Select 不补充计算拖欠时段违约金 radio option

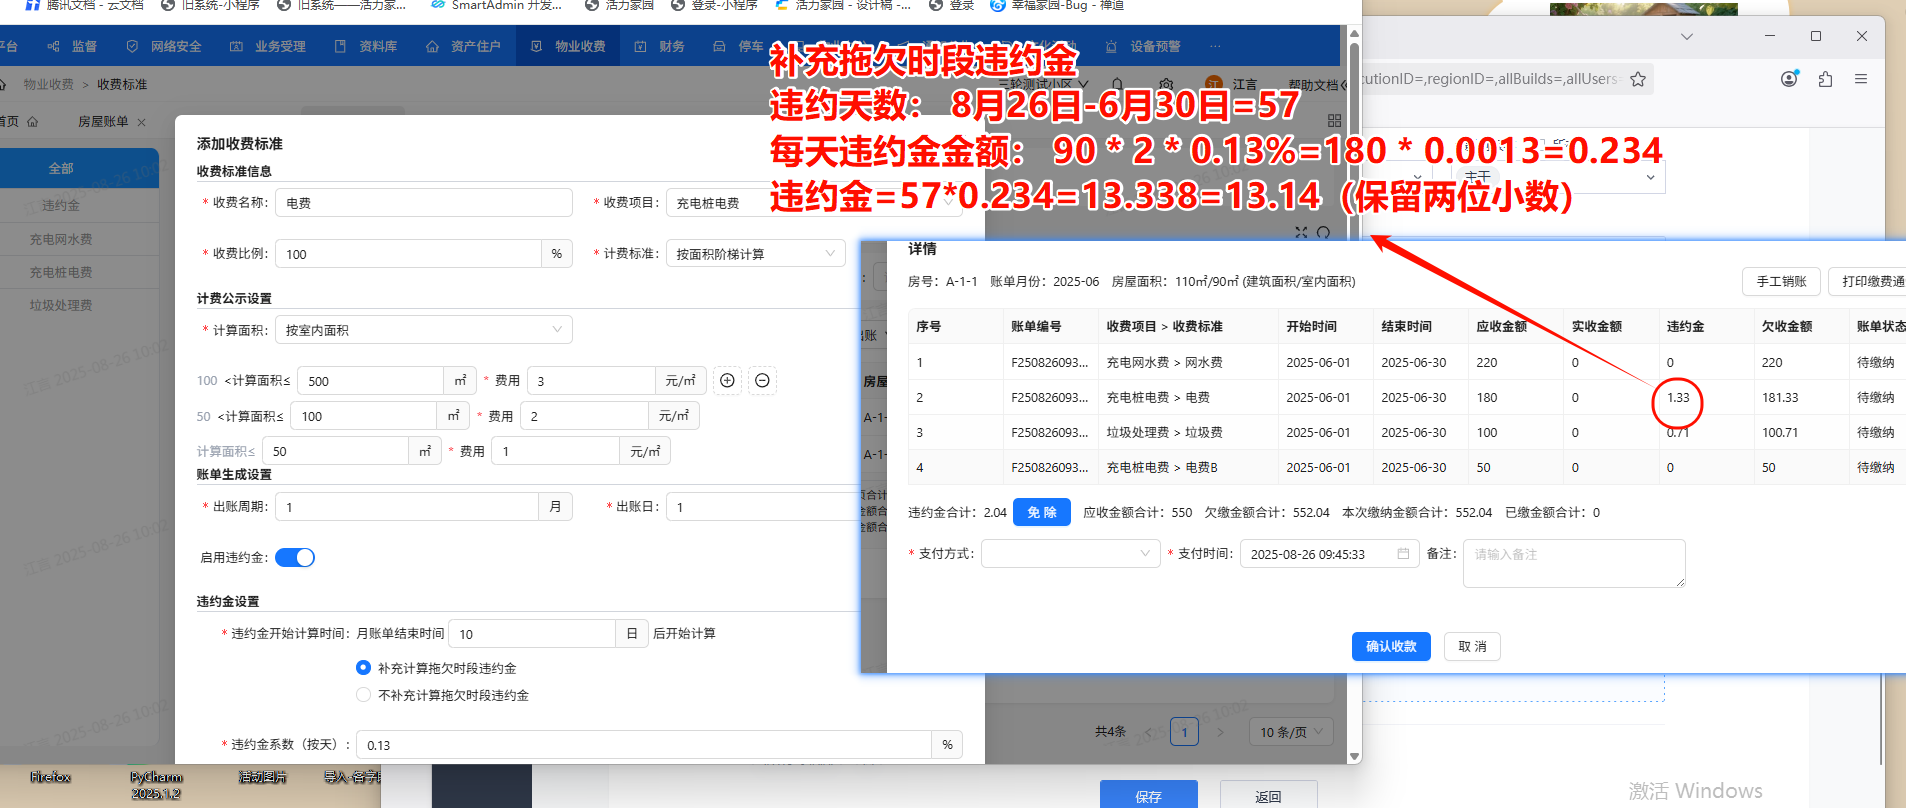click(x=363, y=694)
